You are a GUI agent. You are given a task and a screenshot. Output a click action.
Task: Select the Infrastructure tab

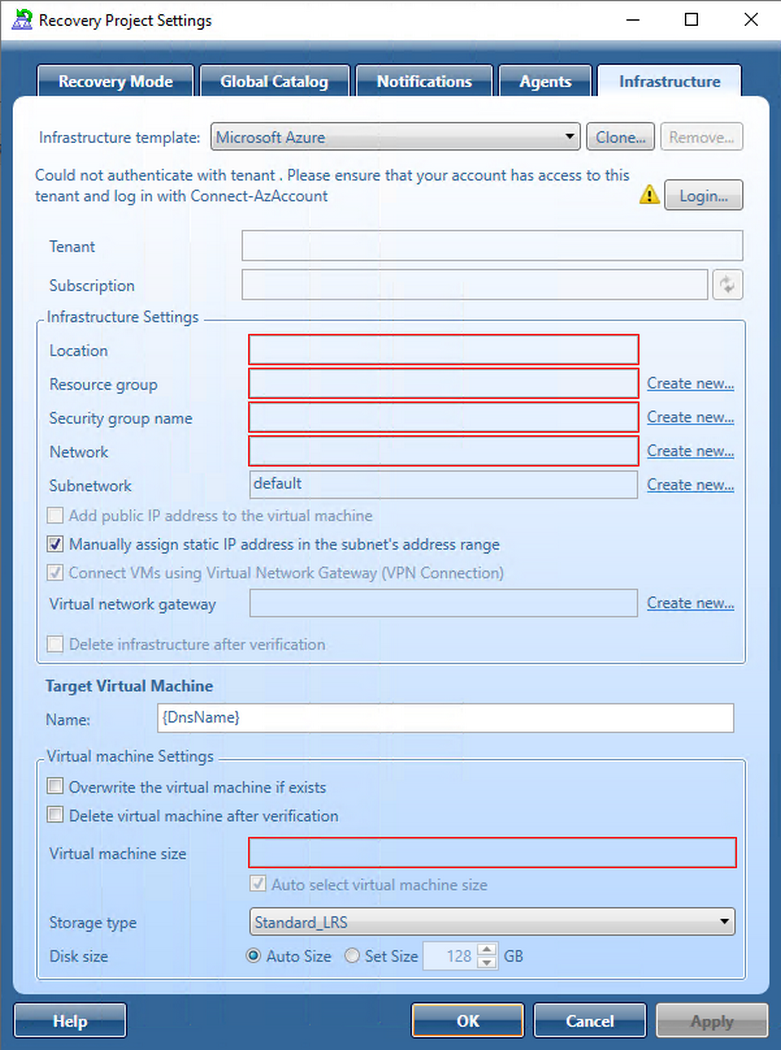pyautogui.click(x=670, y=81)
